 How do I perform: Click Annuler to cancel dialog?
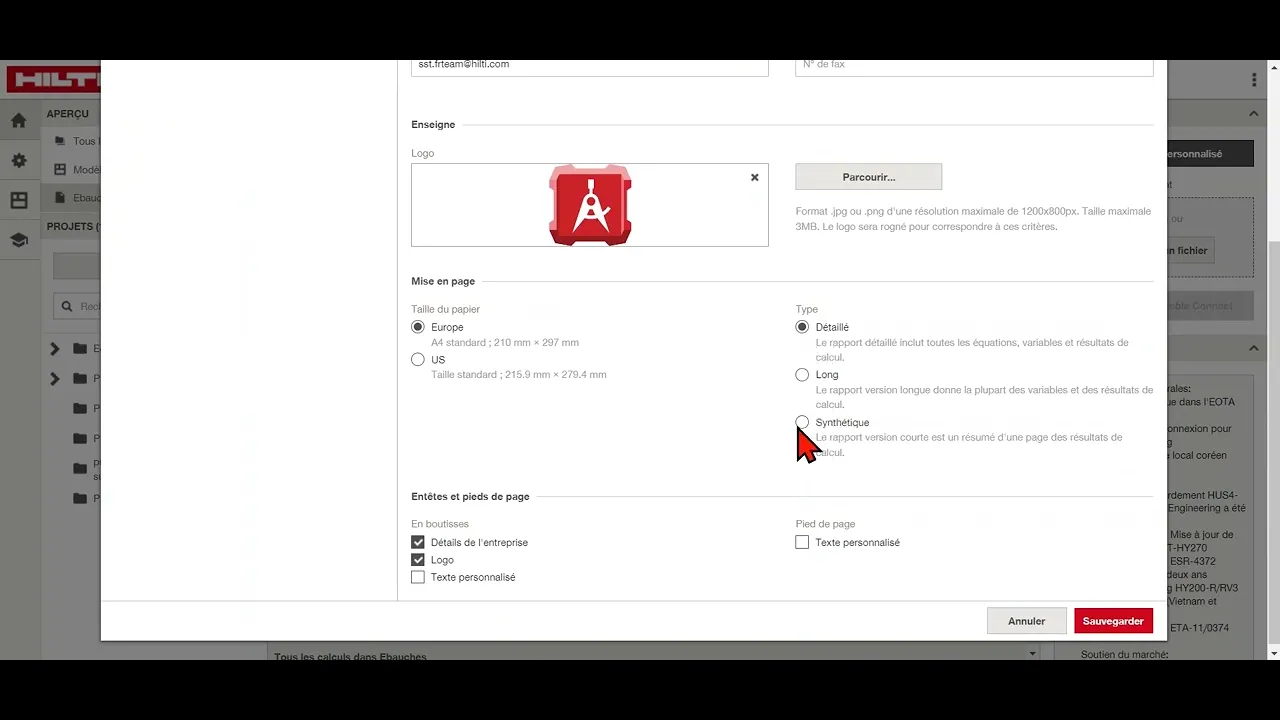click(x=1026, y=621)
